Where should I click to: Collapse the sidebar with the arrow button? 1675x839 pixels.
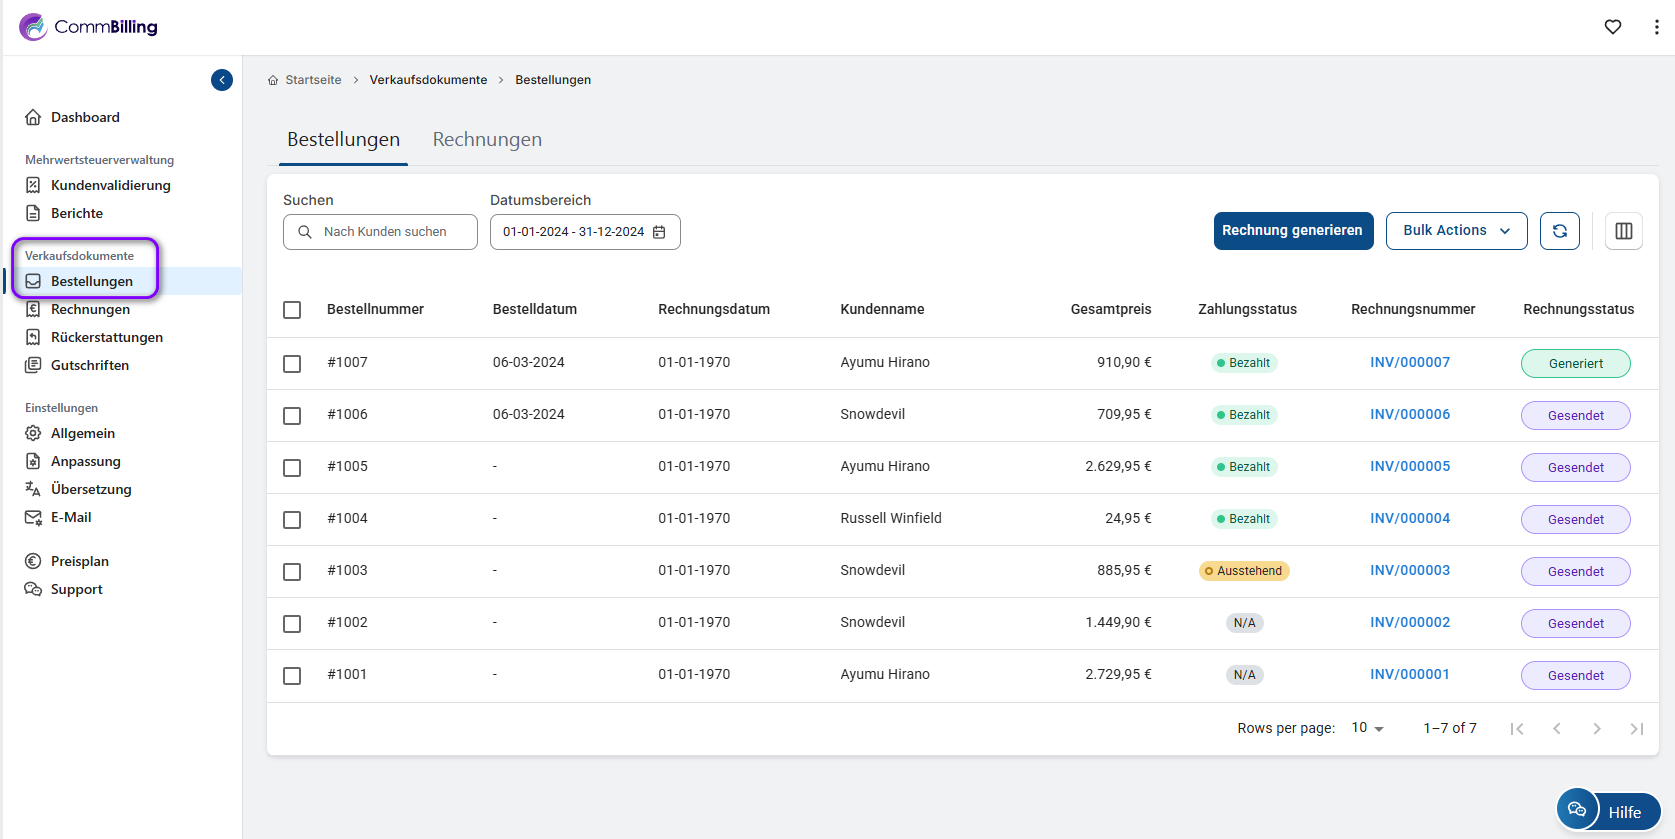(x=222, y=80)
